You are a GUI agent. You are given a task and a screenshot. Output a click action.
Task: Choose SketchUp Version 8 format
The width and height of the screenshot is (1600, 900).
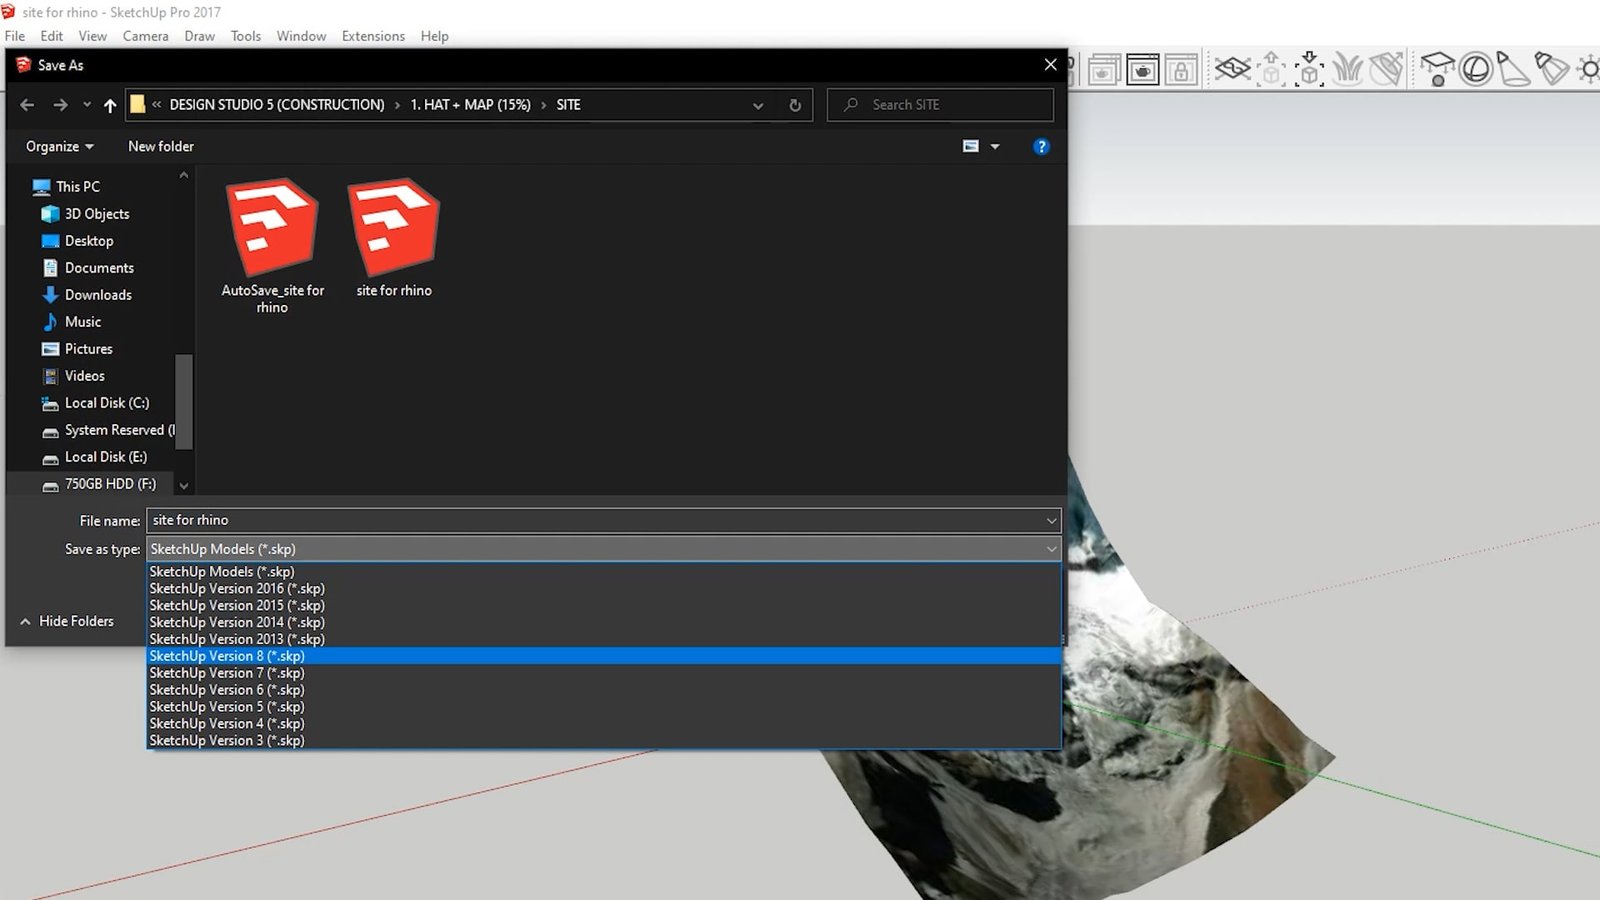[x=604, y=656]
